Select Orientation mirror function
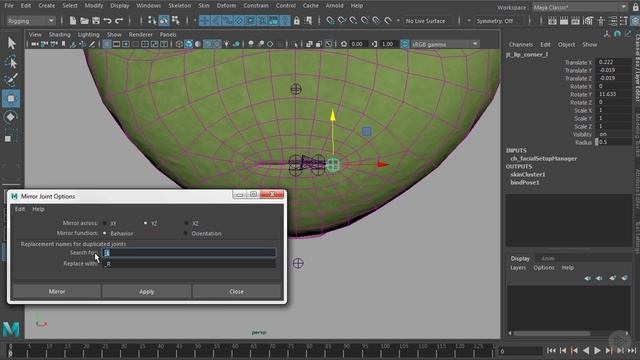Viewport: 640px width, 360px height. 186,233
